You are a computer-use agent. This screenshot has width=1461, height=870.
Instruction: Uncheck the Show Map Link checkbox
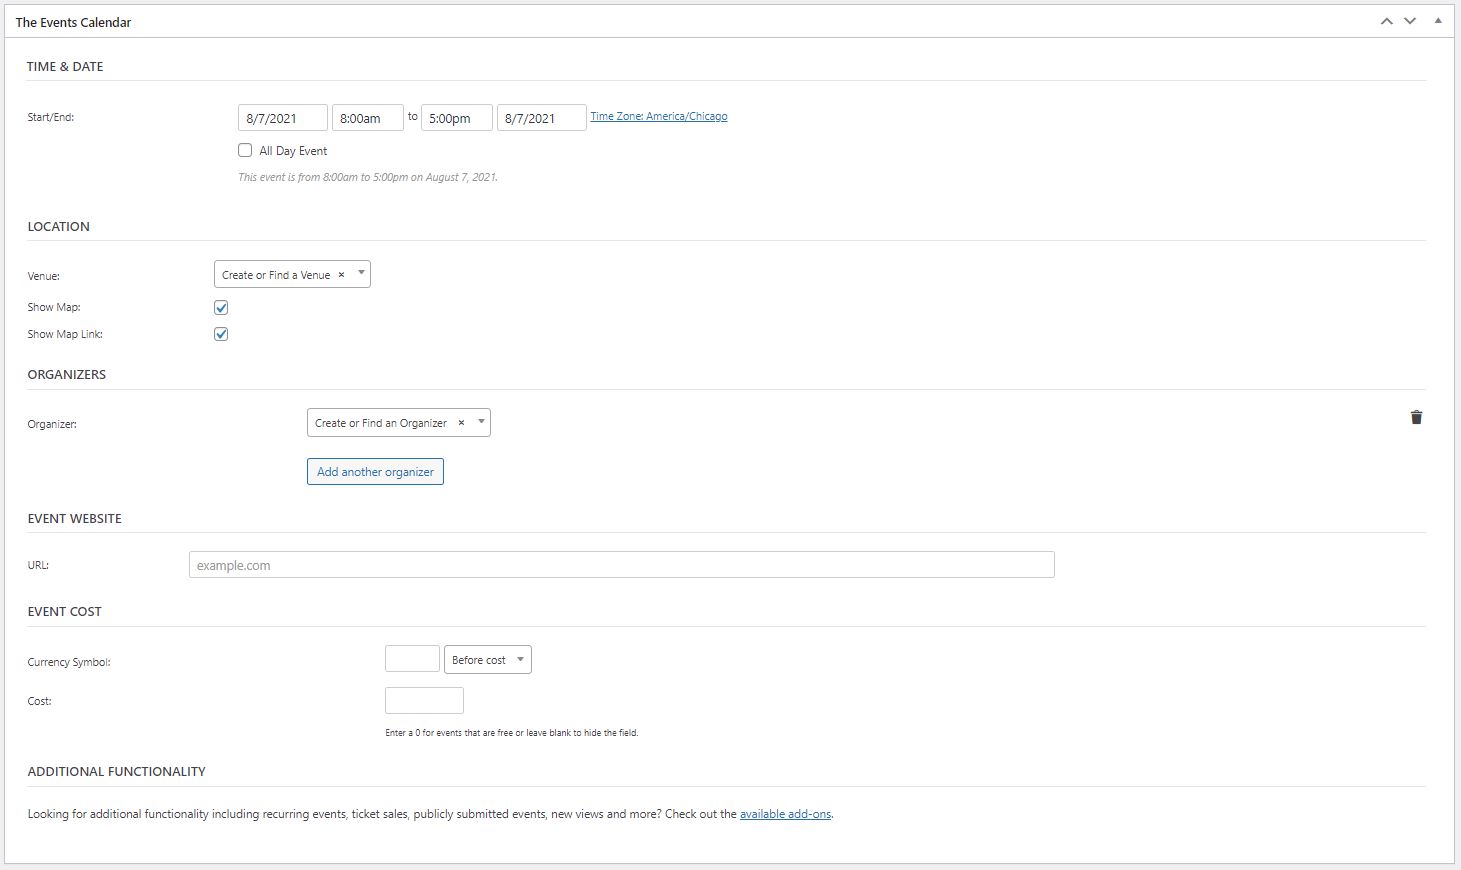(221, 334)
